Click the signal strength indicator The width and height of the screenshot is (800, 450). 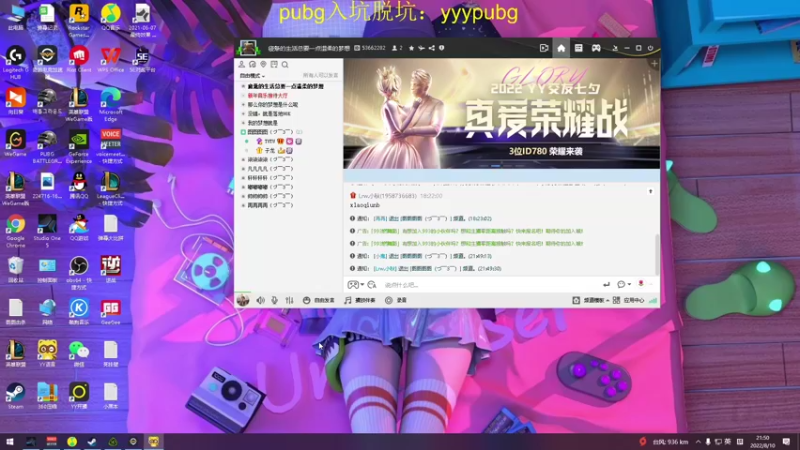[x=653, y=301]
